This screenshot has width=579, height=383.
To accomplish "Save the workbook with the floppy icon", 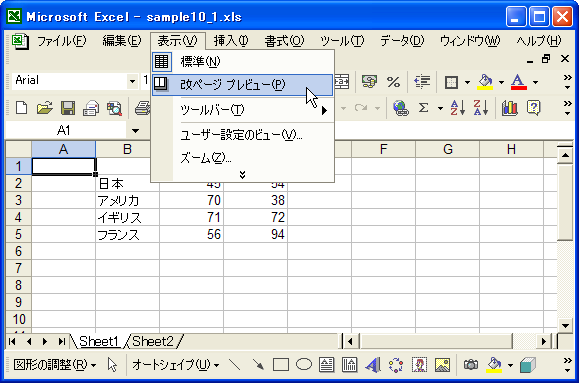I will (x=68, y=109).
